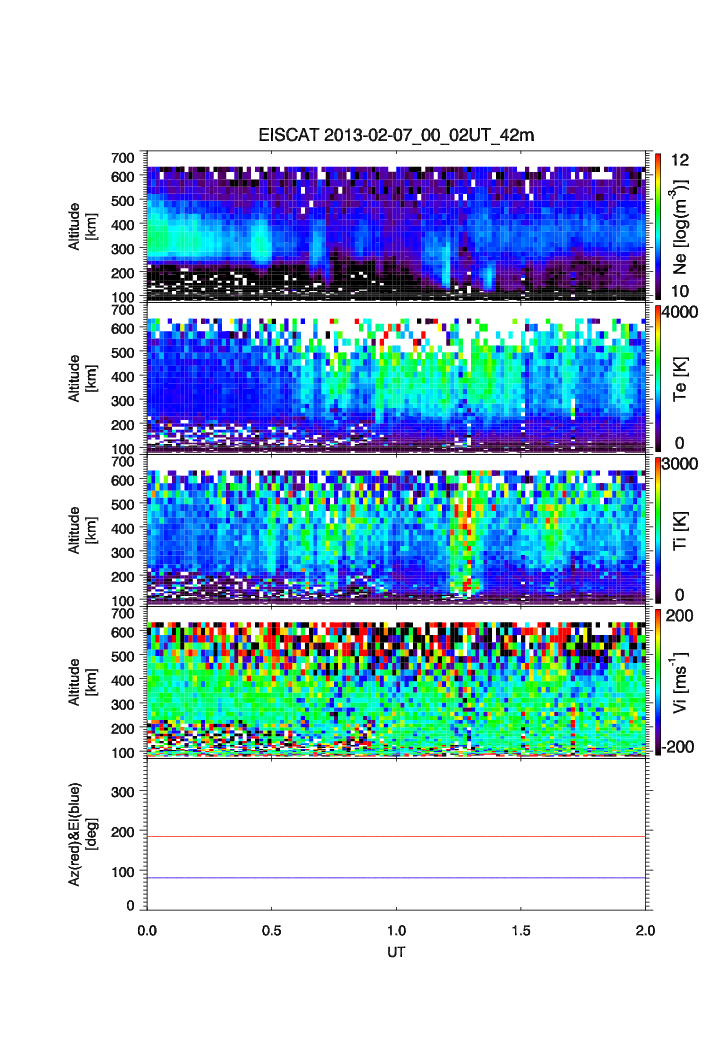Click the Vi ion velocity plot panel

tap(396, 682)
